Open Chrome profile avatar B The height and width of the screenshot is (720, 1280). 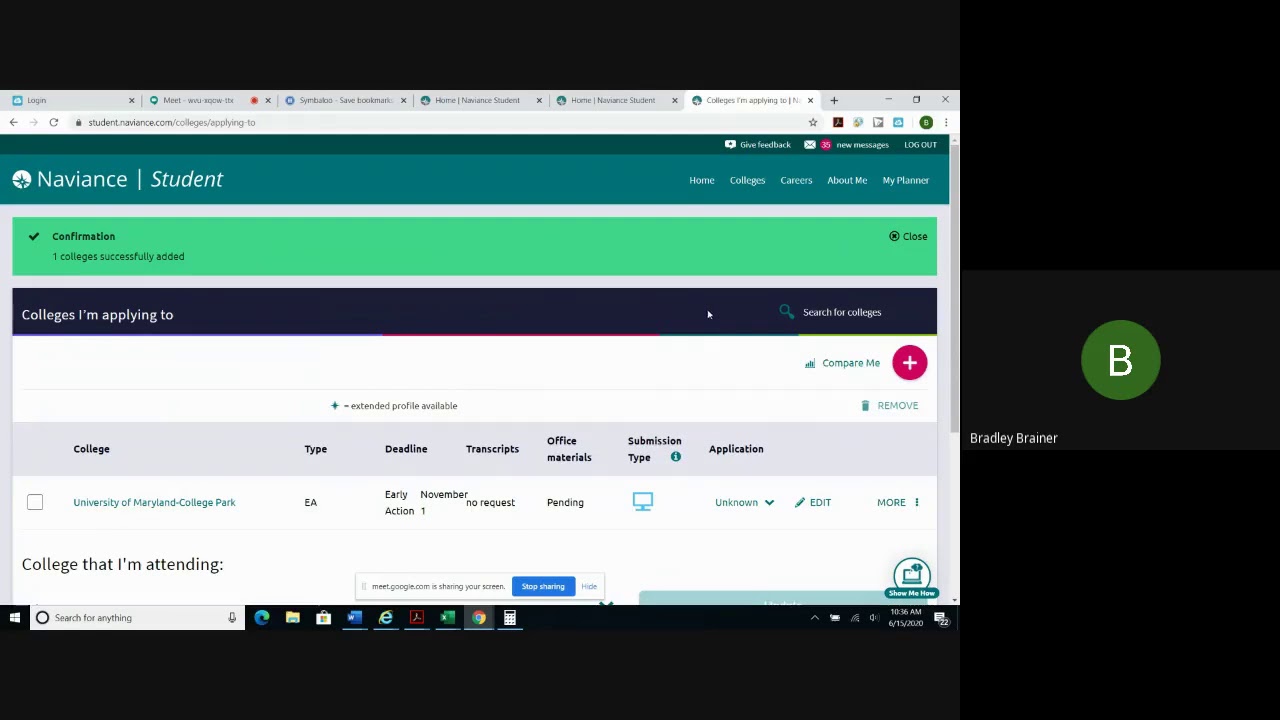(926, 123)
